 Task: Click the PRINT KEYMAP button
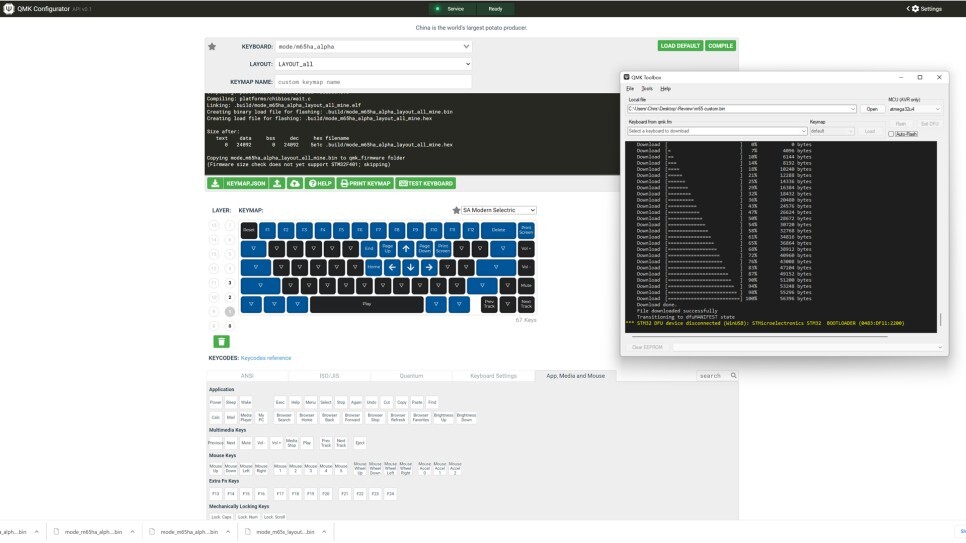click(x=365, y=184)
